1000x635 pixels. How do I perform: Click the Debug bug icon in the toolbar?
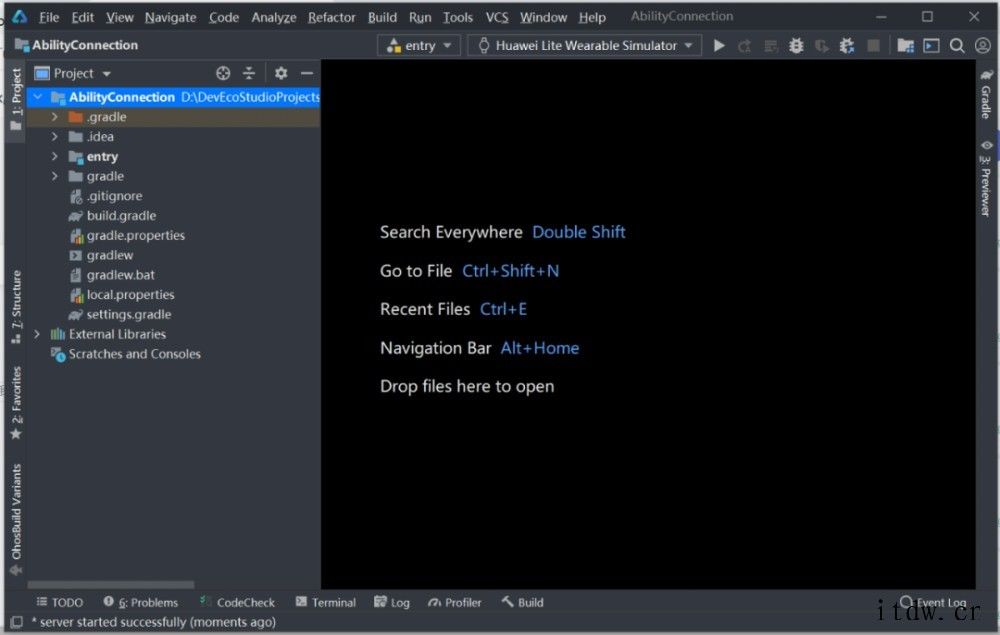click(x=796, y=45)
